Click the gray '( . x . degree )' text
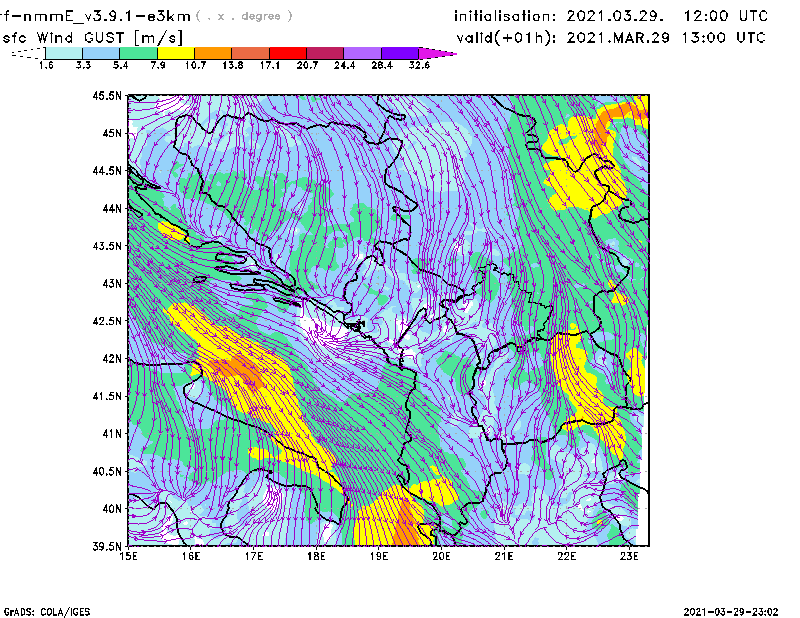 pyautogui.click(x=244, y=16)
